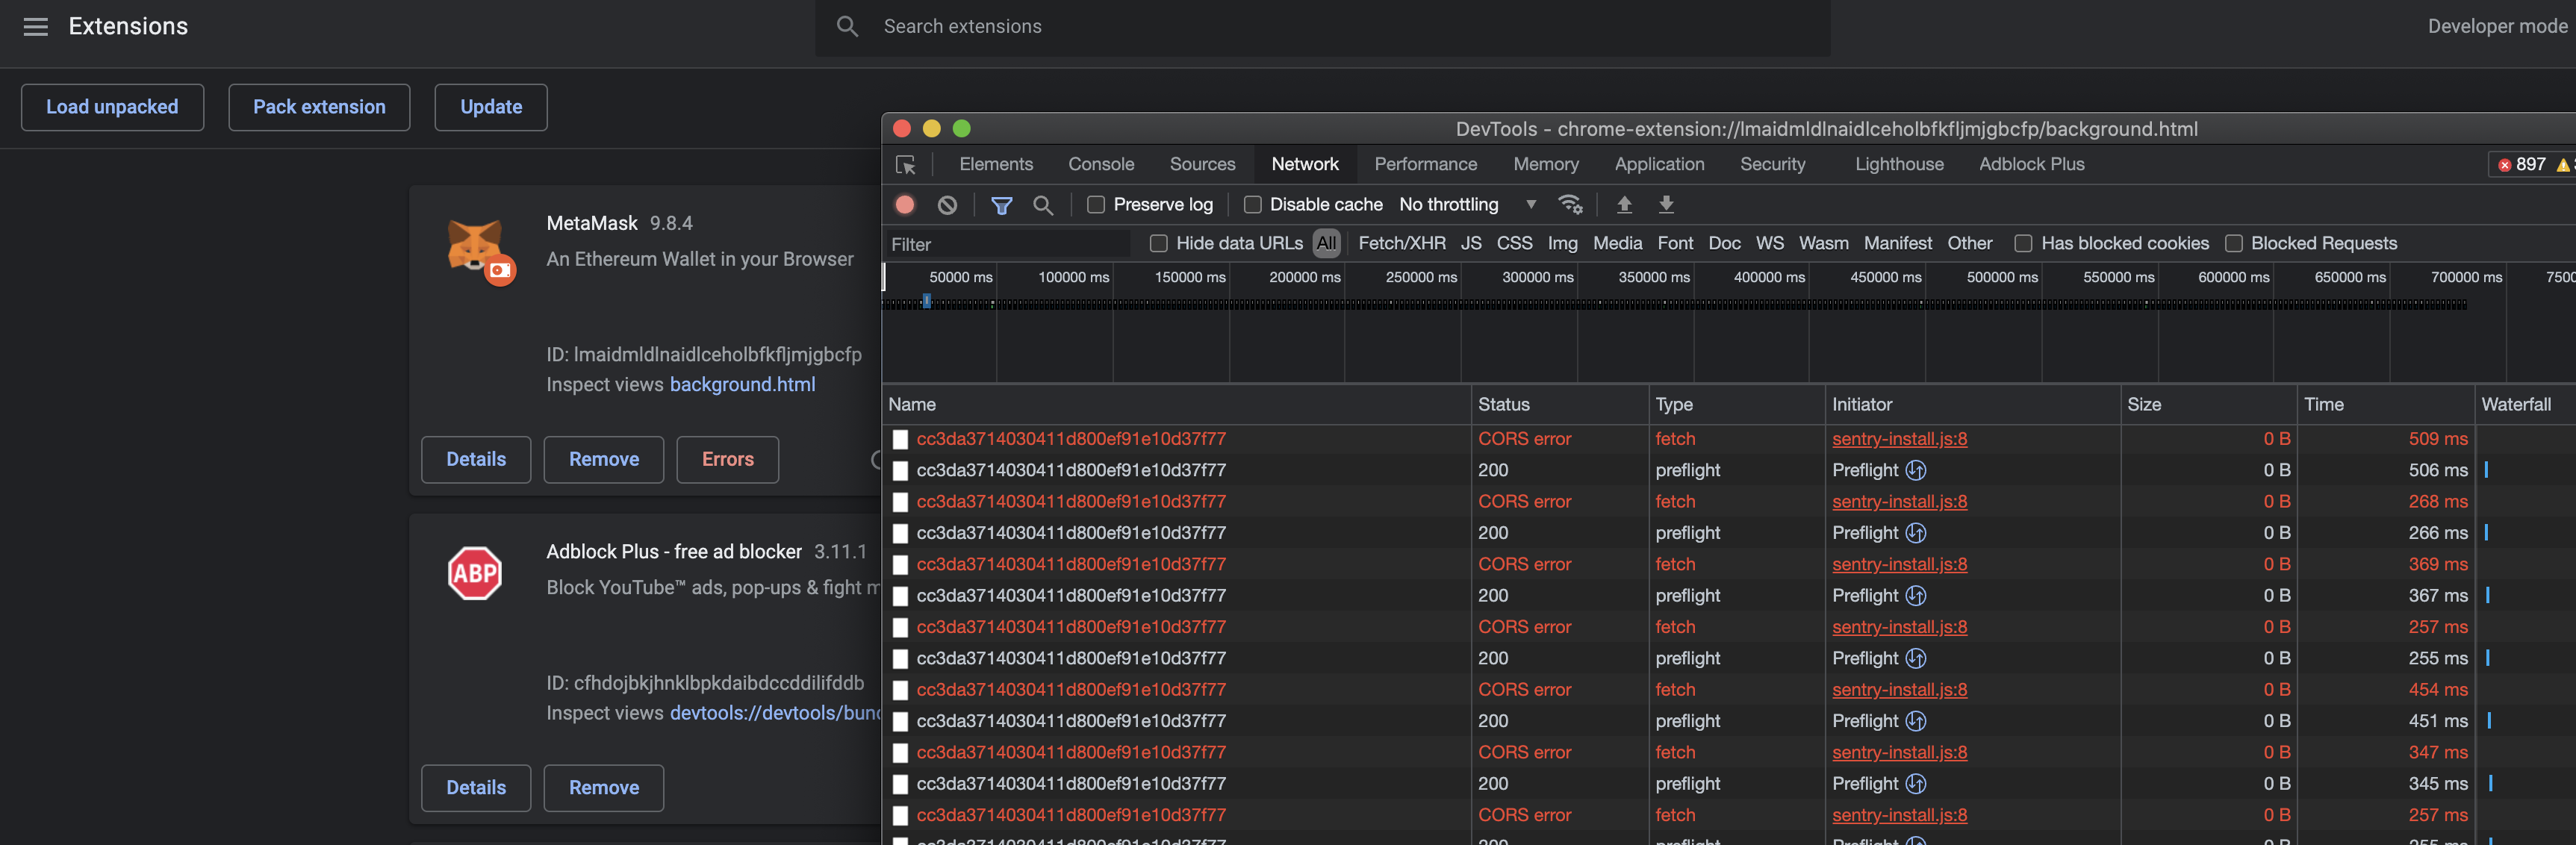
Task: Sort requests by the Status column header
Action: (x=1559, y=404)
